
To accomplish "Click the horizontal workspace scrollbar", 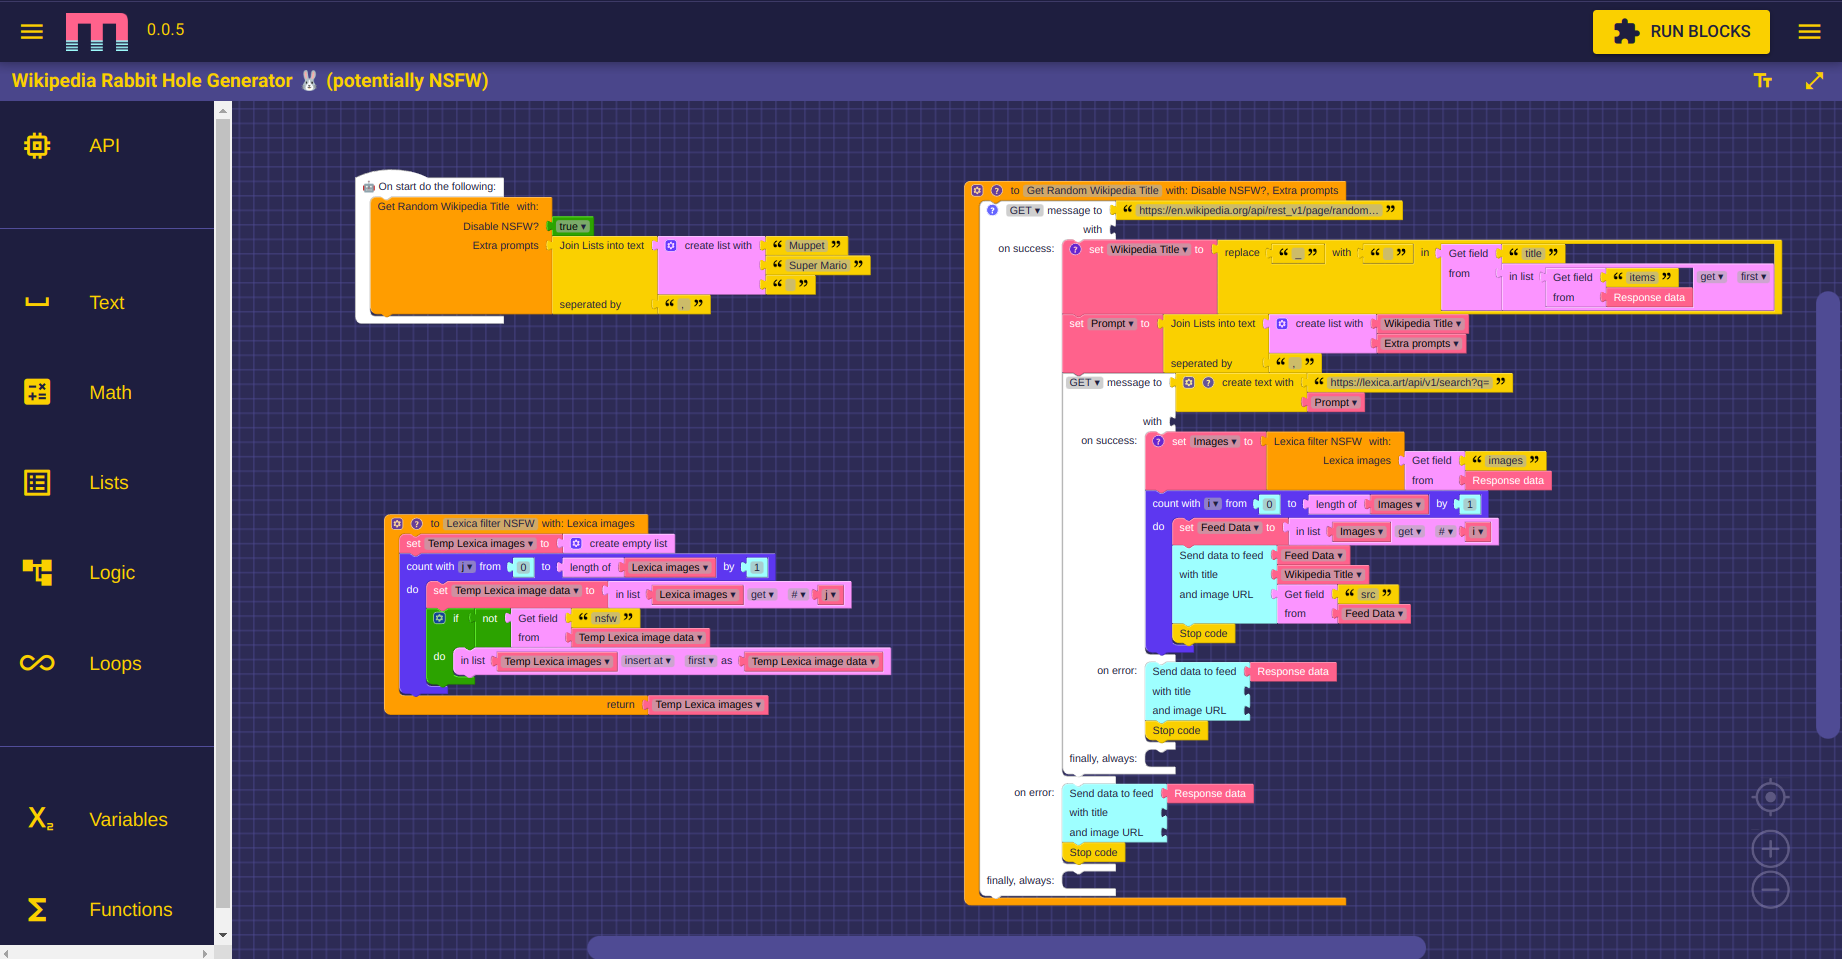I will point(1006,947).
